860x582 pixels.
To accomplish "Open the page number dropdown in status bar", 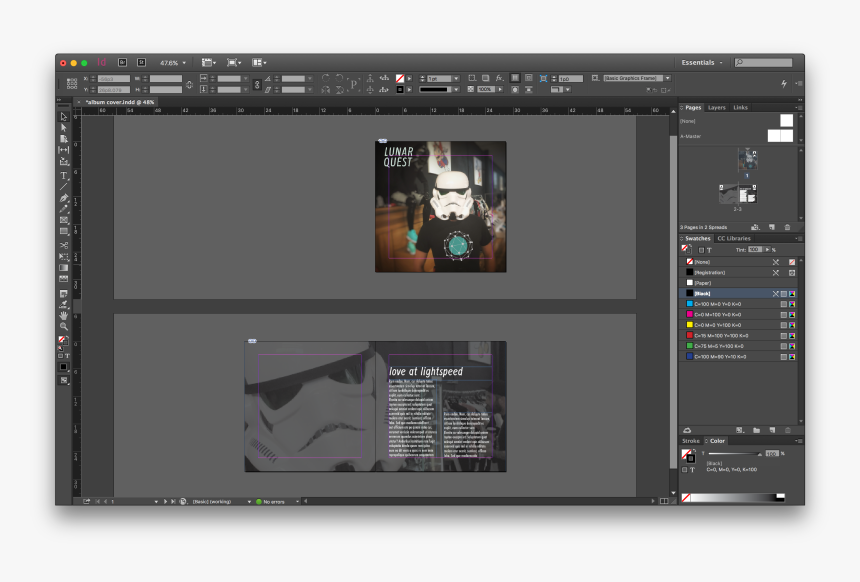I will (x=156, y=501).
